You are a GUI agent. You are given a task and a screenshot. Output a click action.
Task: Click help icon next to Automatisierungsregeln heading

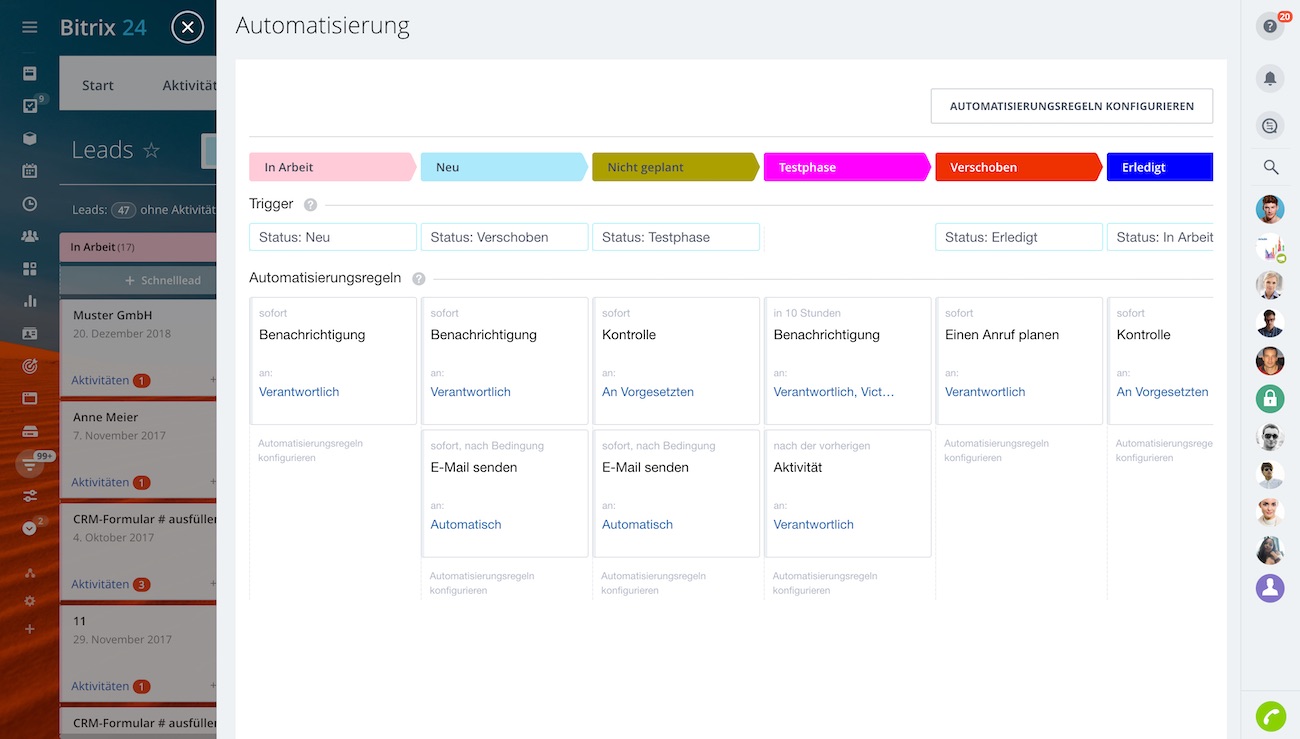pos(418,279)
